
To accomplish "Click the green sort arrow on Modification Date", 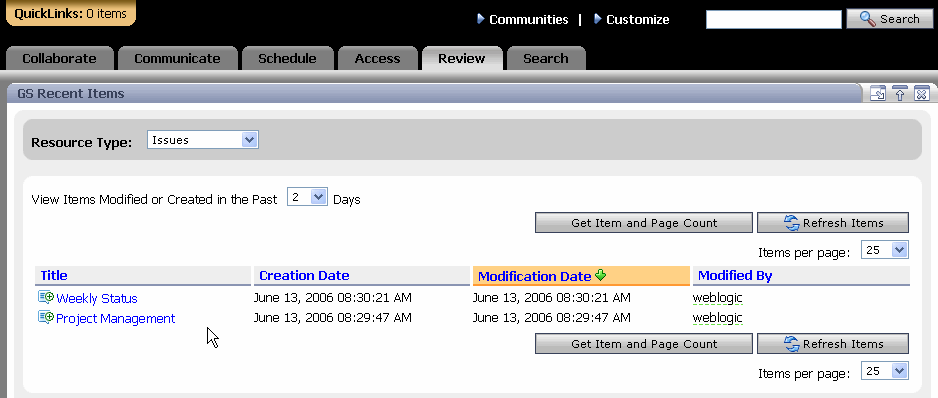I will [x=601, y=275].
